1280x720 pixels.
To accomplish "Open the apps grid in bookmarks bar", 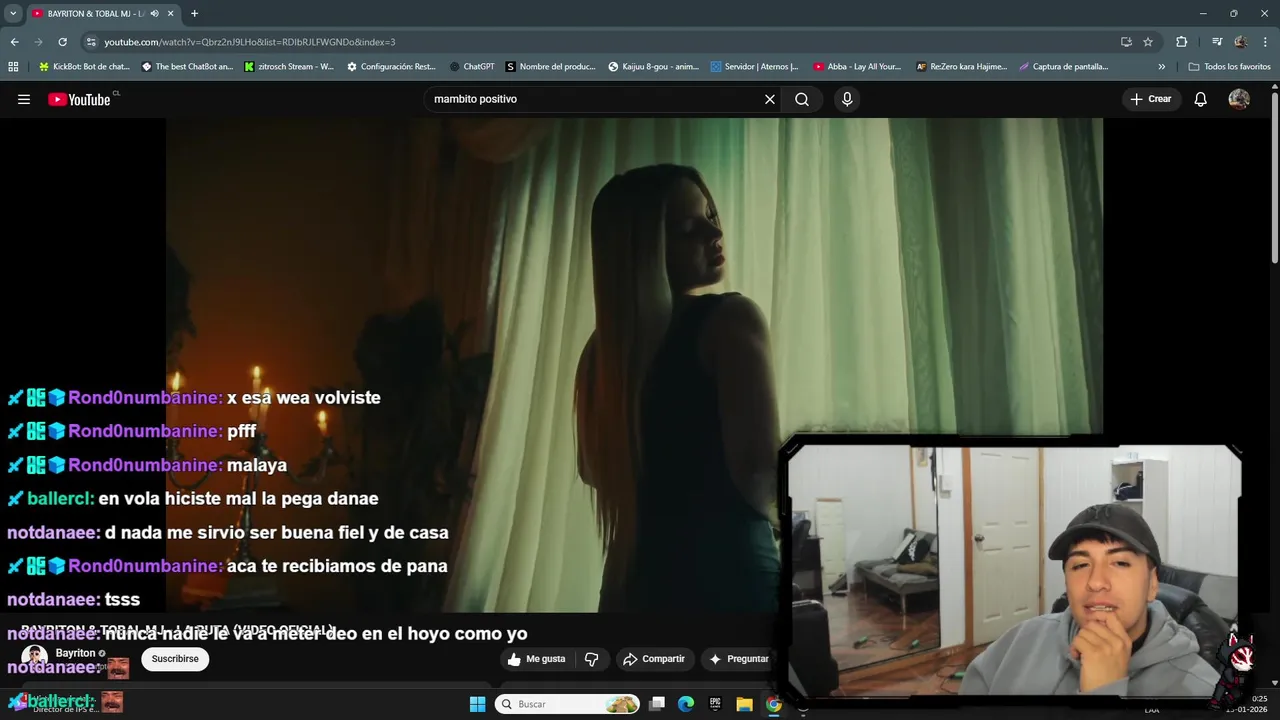I will click(13, 67).
